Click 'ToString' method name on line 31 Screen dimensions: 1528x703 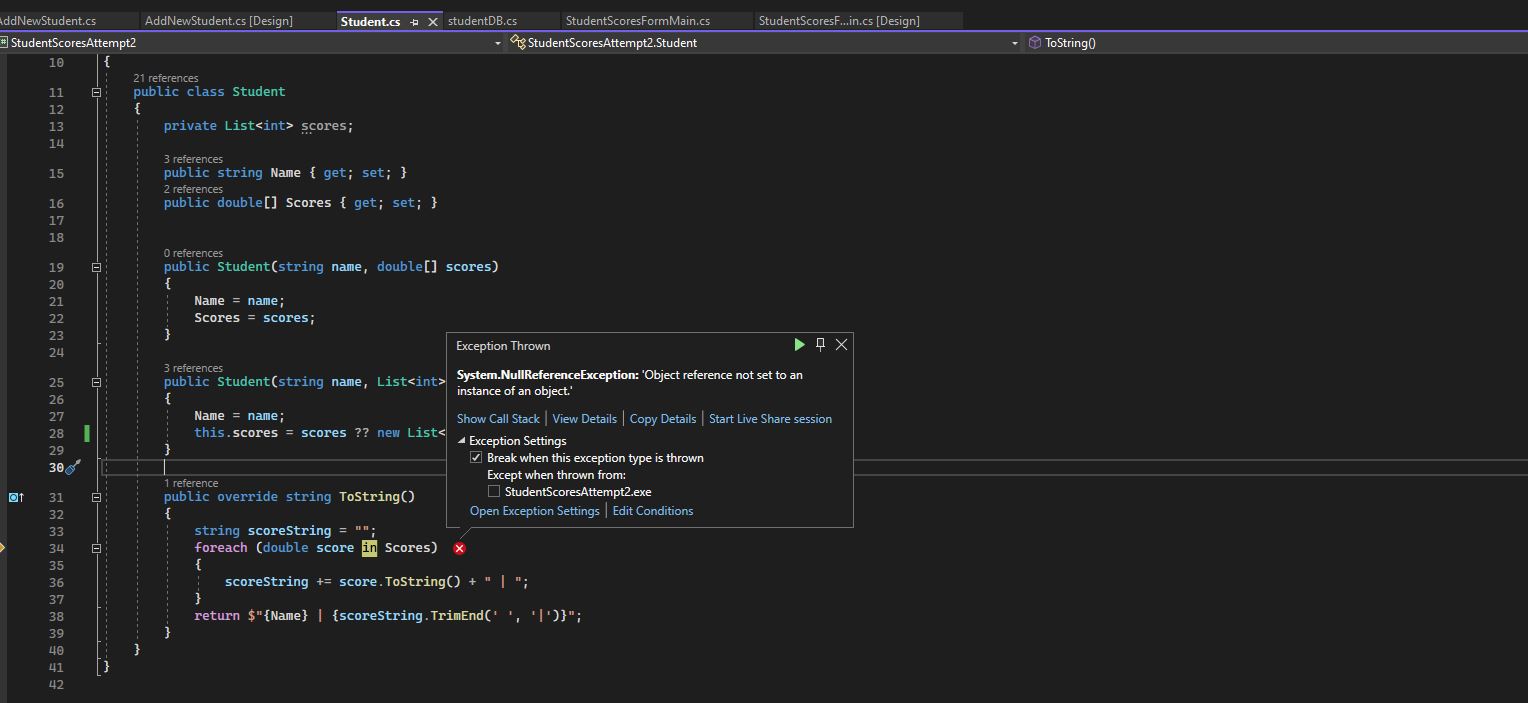pyautogui.click(x=369, y=497)
